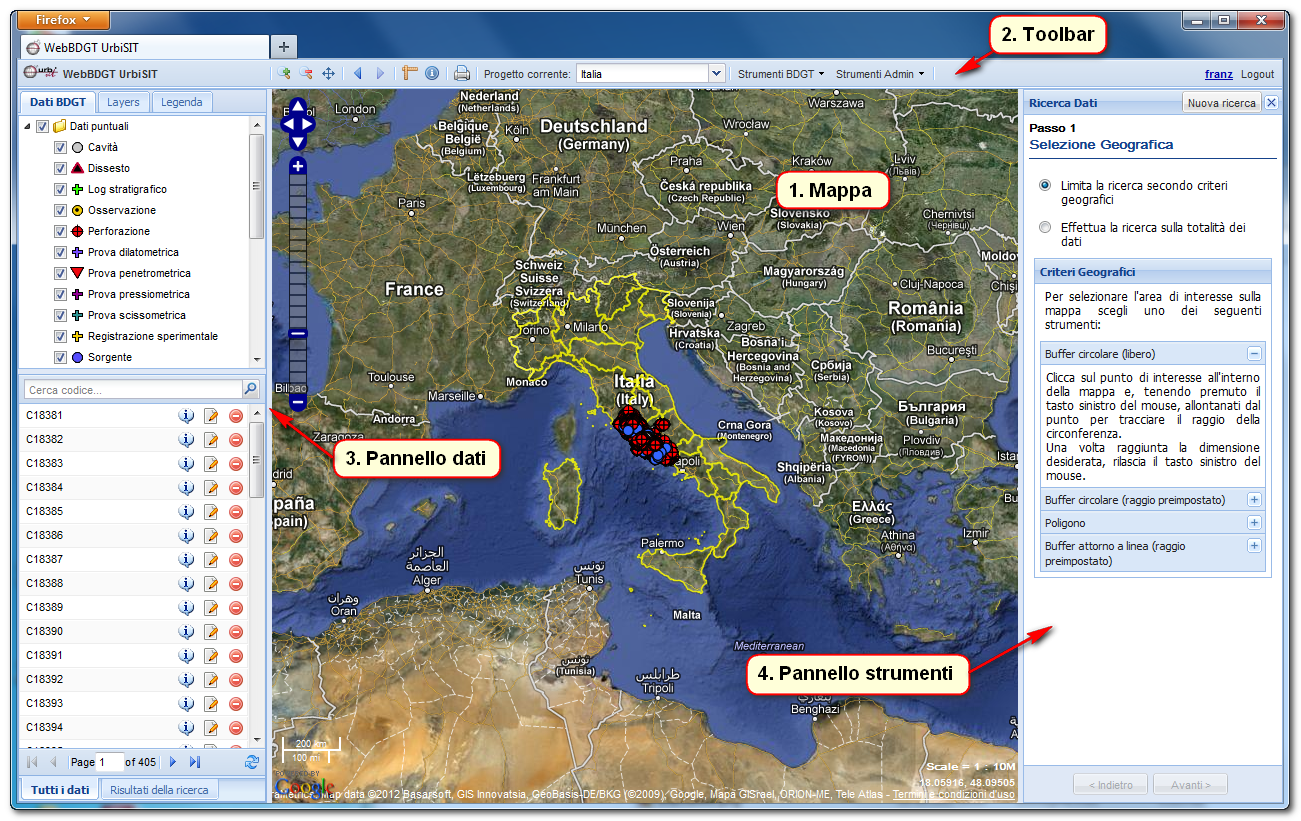This screenshot has width=1301, height=821.
Task: Select the zoom out map tool
Action: coord(306,73)
